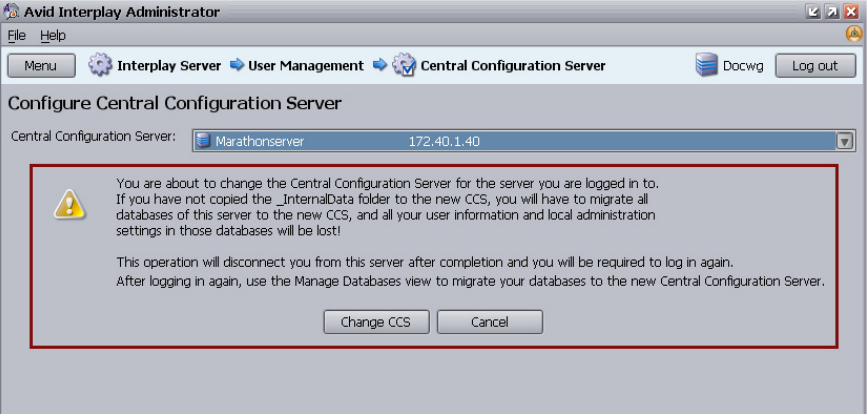Screen dimensions: 867x414
Task: Click the Avid logo icon near menu bar
Action: 854,34
